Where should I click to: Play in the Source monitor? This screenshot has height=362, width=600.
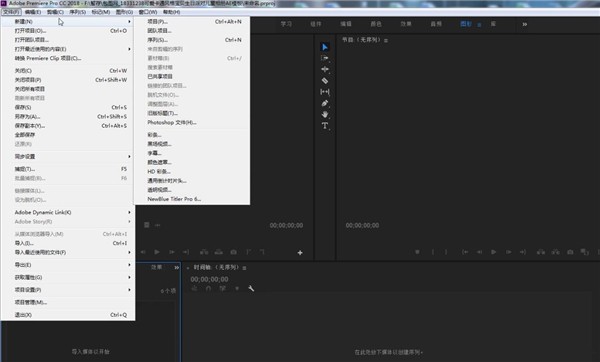[157, 252]
